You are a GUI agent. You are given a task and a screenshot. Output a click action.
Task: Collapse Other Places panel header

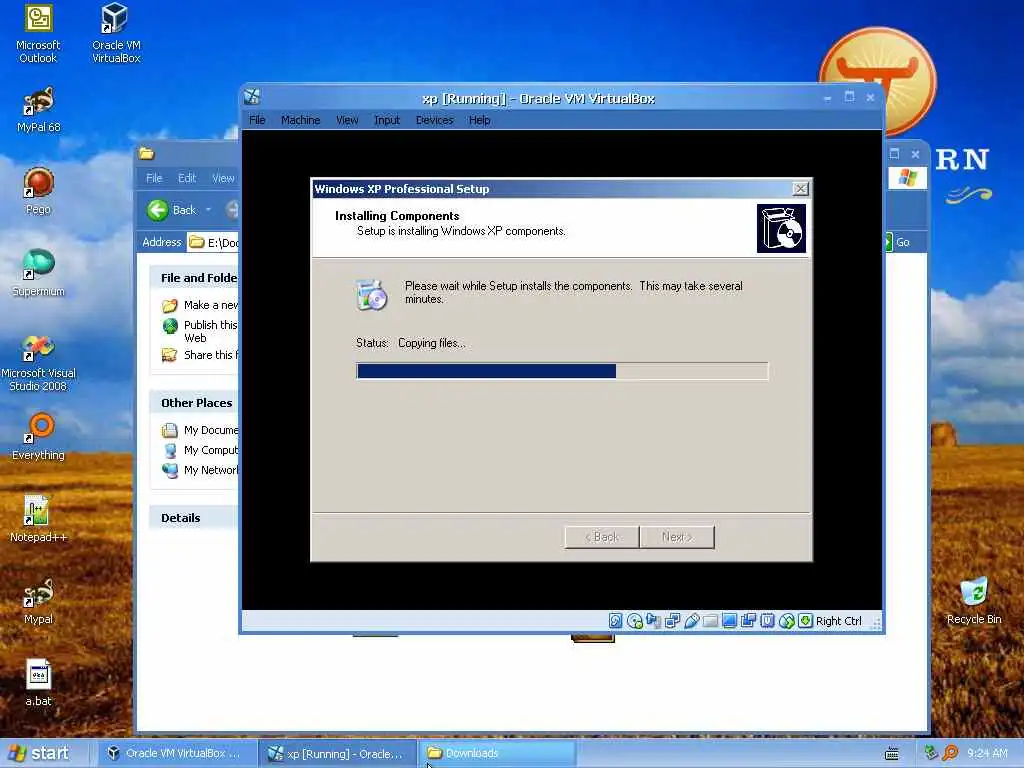click(195, 403)
